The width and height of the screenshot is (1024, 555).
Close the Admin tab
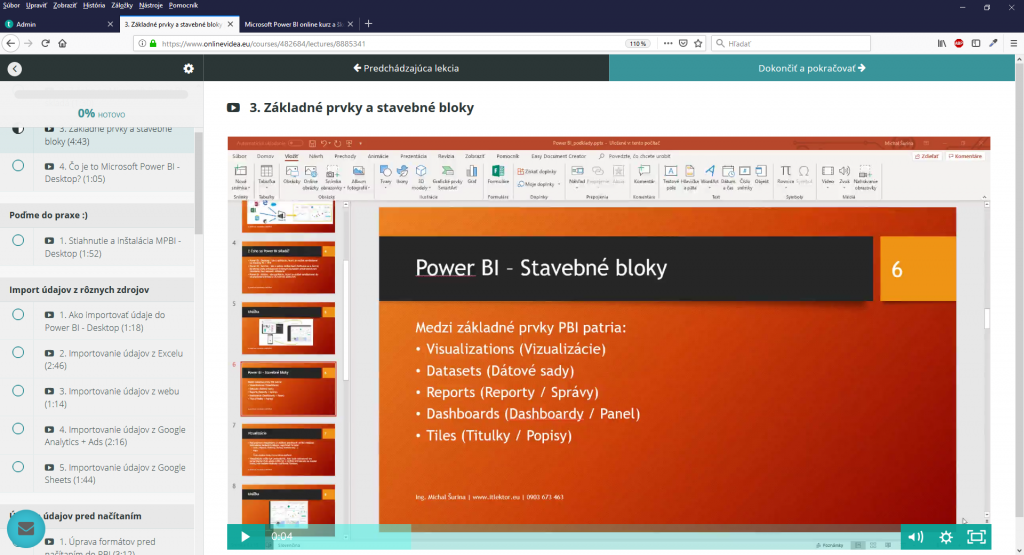[x=110, y=24]
